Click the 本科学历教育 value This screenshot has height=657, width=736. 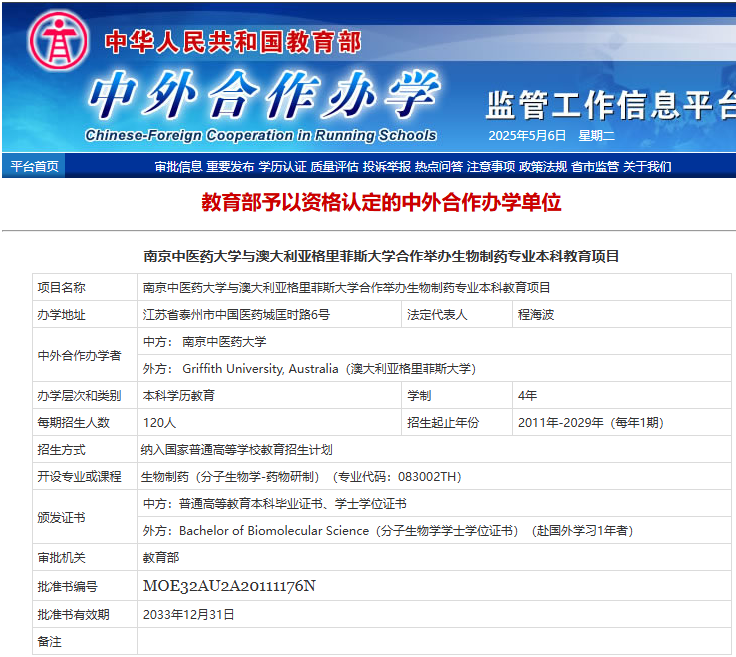(178, 396)
